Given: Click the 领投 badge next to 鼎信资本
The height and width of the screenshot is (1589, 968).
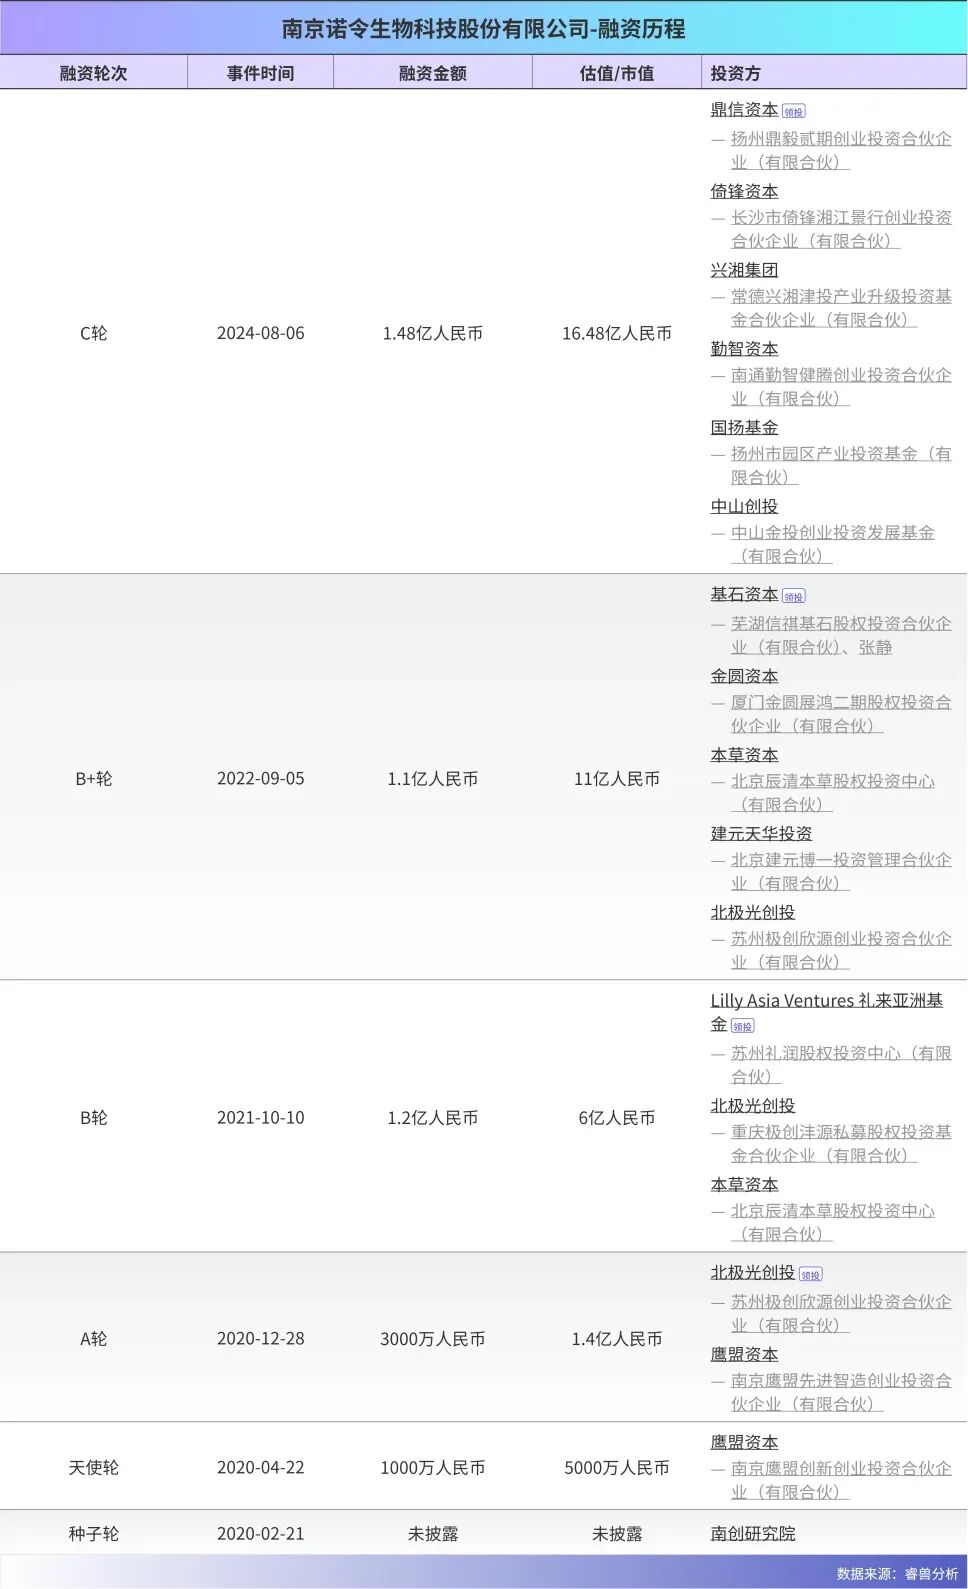Looking at the screenshot, I should tap(793, 112).
